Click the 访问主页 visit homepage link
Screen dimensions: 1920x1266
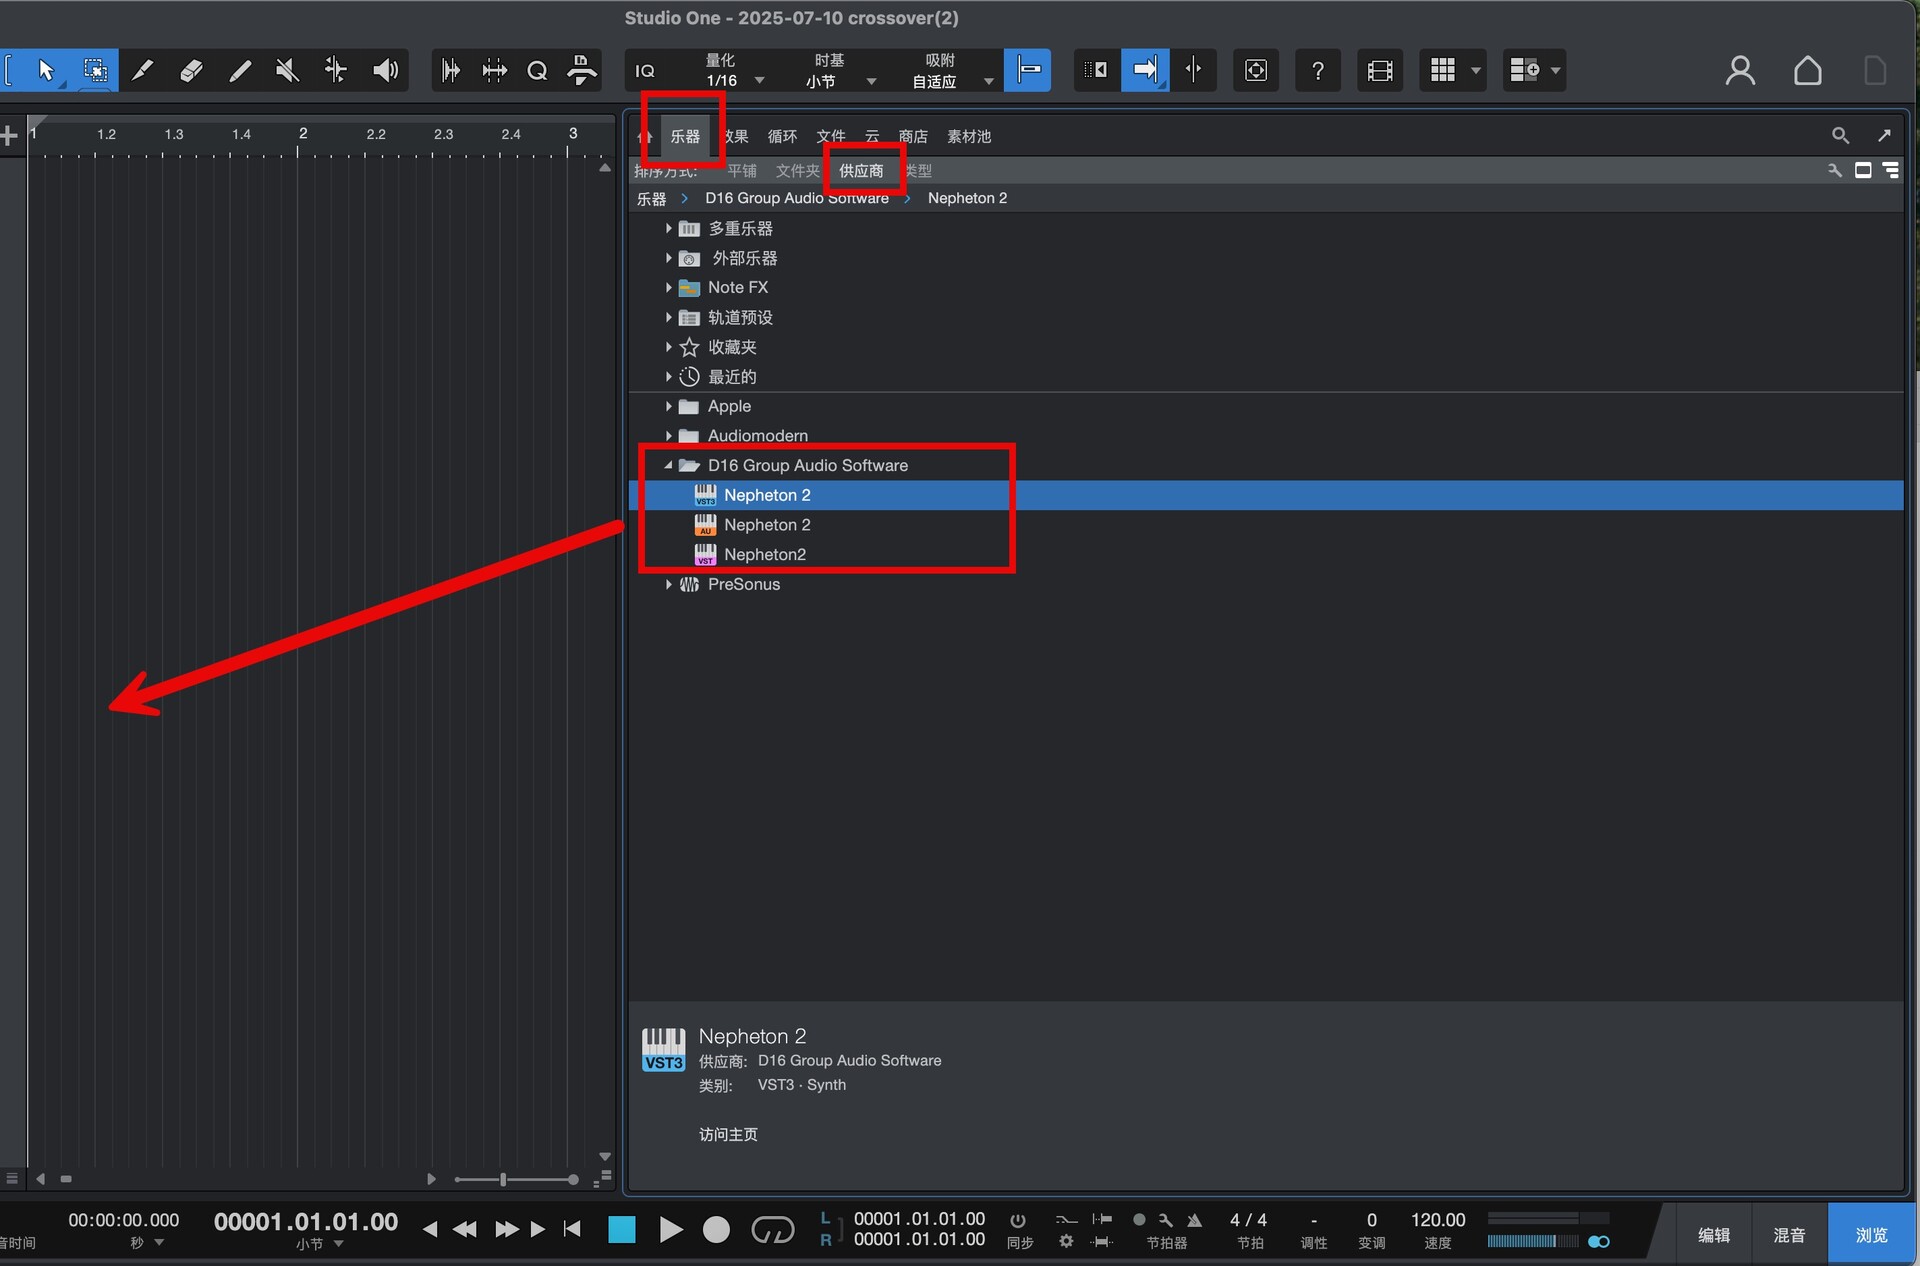point(728,1134)
